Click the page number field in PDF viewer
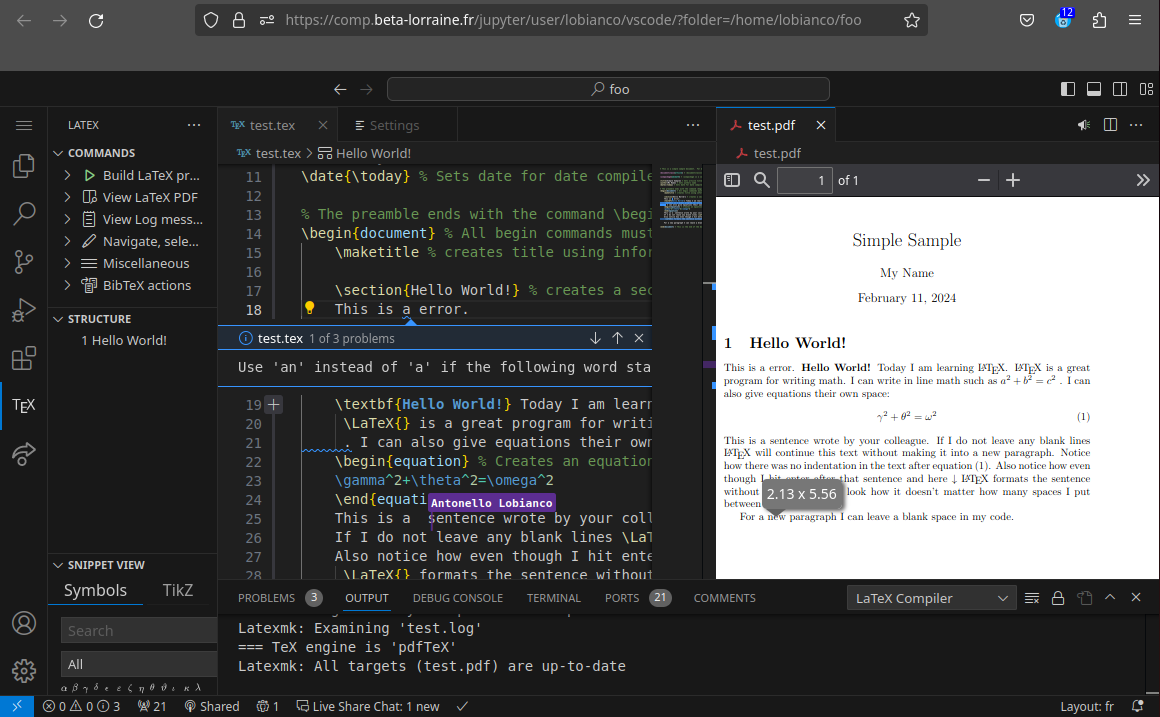The height and width of the screenshot is (717, 1160). 805,180
